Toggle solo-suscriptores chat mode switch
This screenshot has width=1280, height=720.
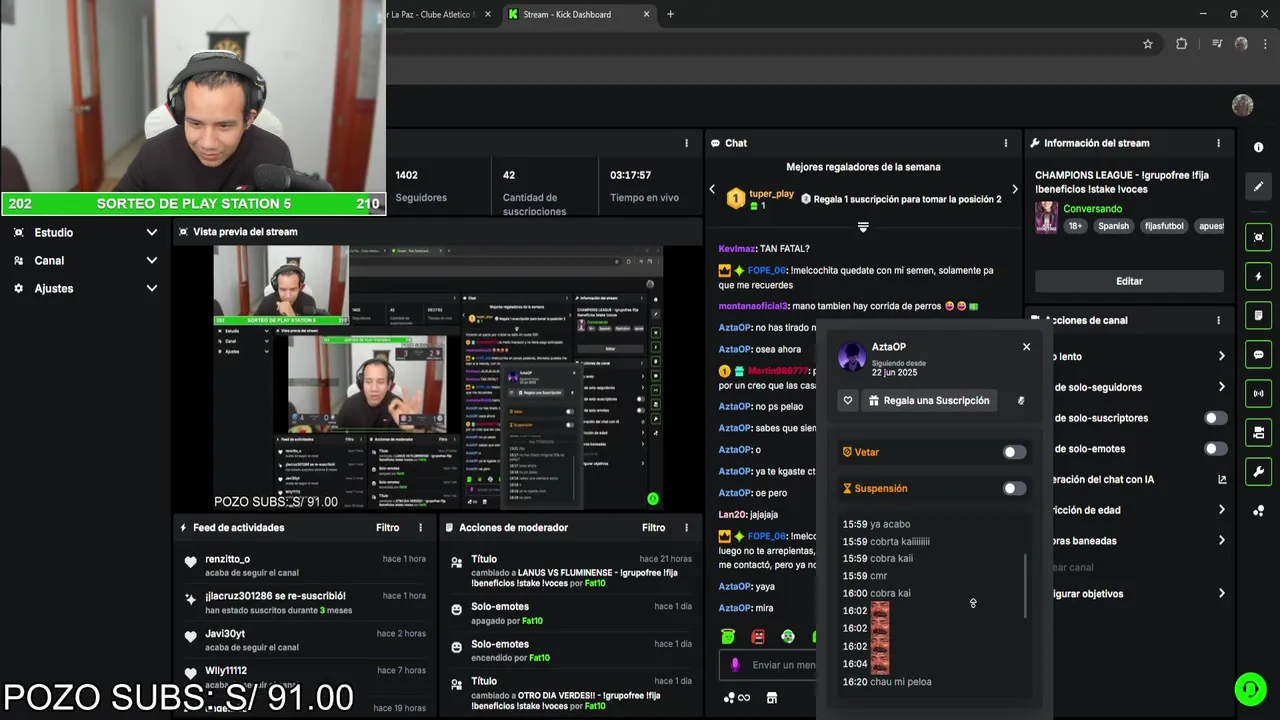point(1215,418)
